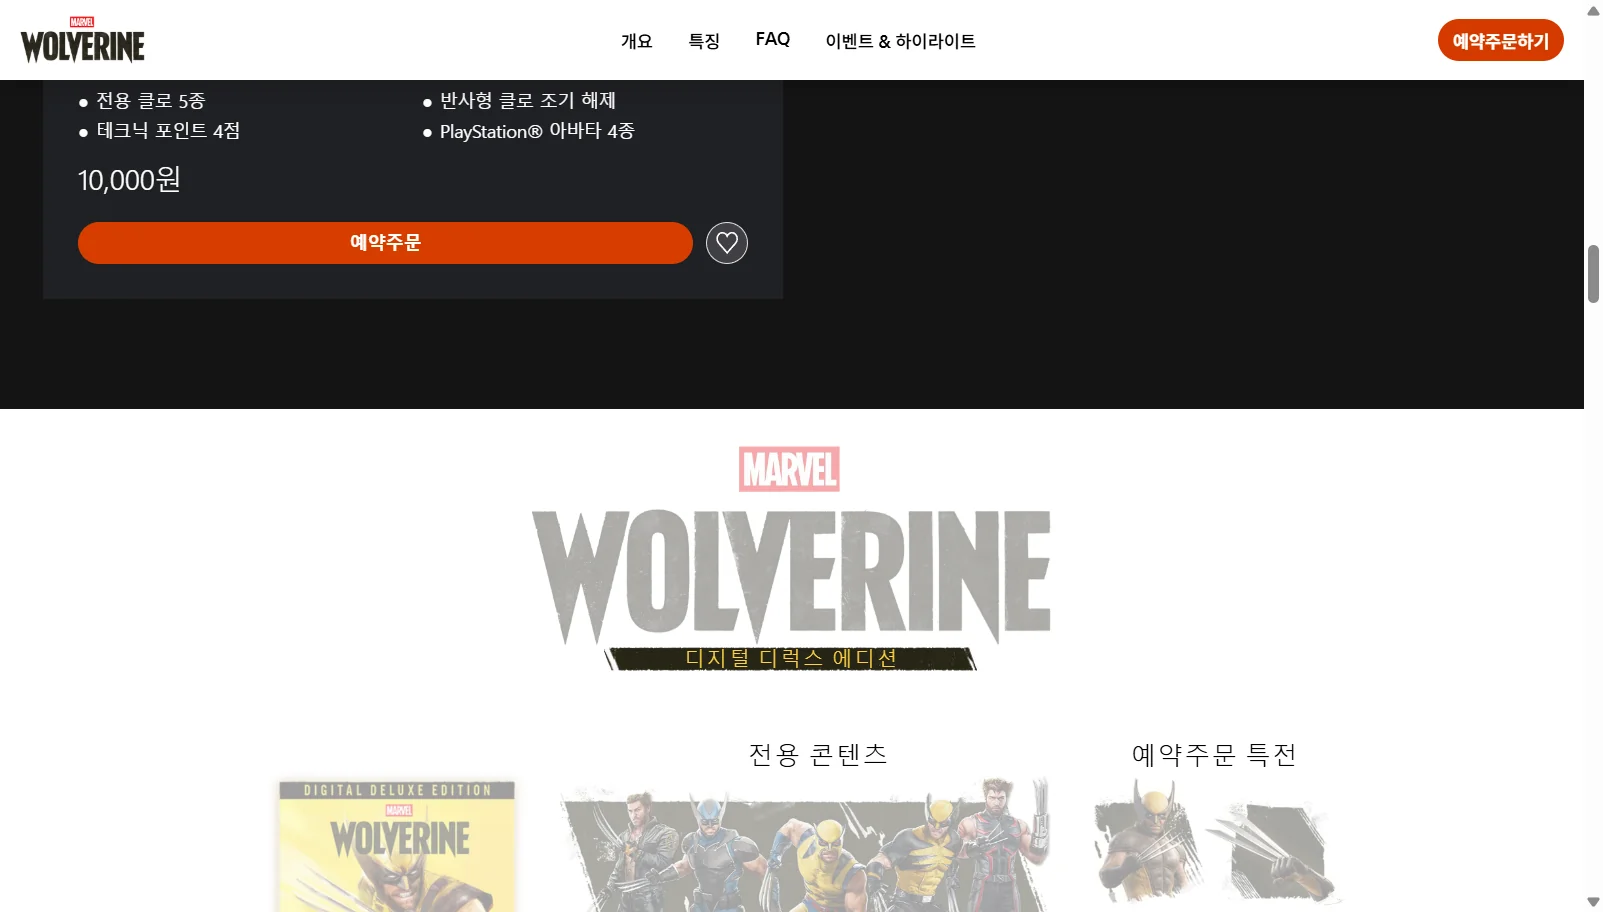Click the '전용 클로 5종' bullet text

point(150,101)
